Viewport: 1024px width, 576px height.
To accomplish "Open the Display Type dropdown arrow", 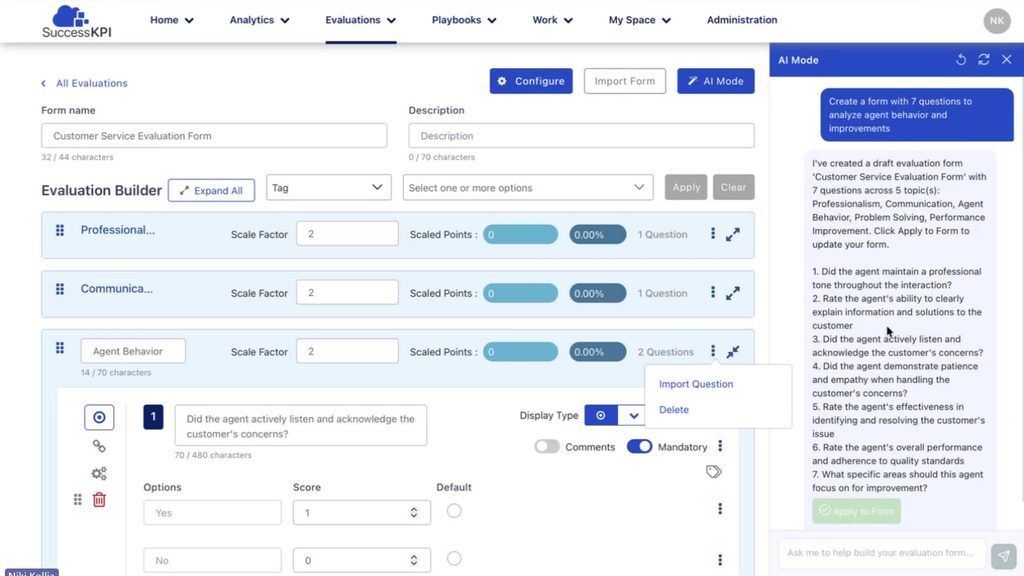I will pos(633,415).
